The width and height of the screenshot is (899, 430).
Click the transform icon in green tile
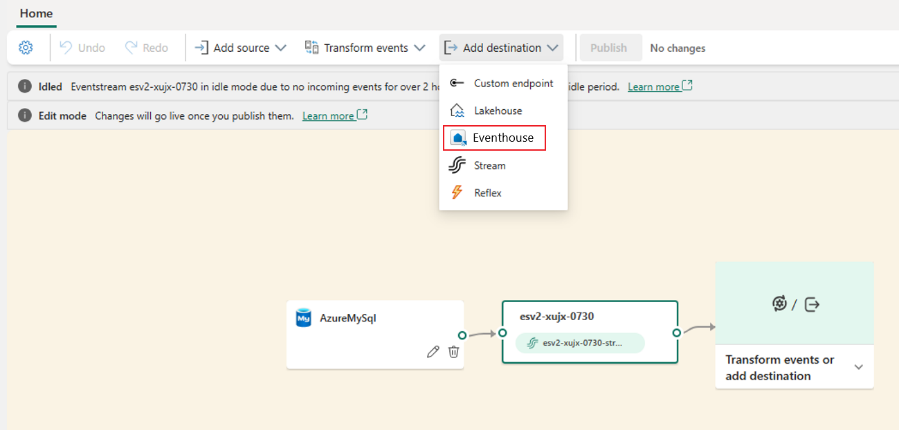(779, 304)
